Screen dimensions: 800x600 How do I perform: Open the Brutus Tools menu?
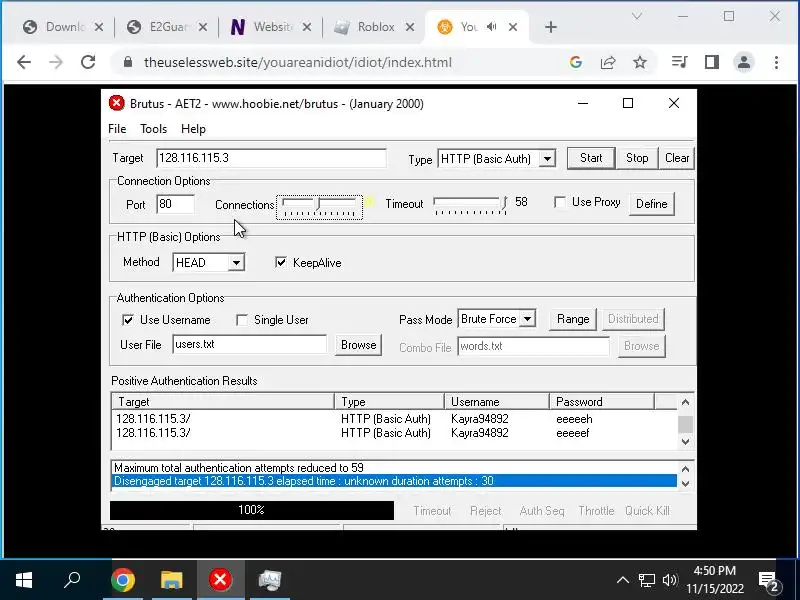click(x=154, y=129)
